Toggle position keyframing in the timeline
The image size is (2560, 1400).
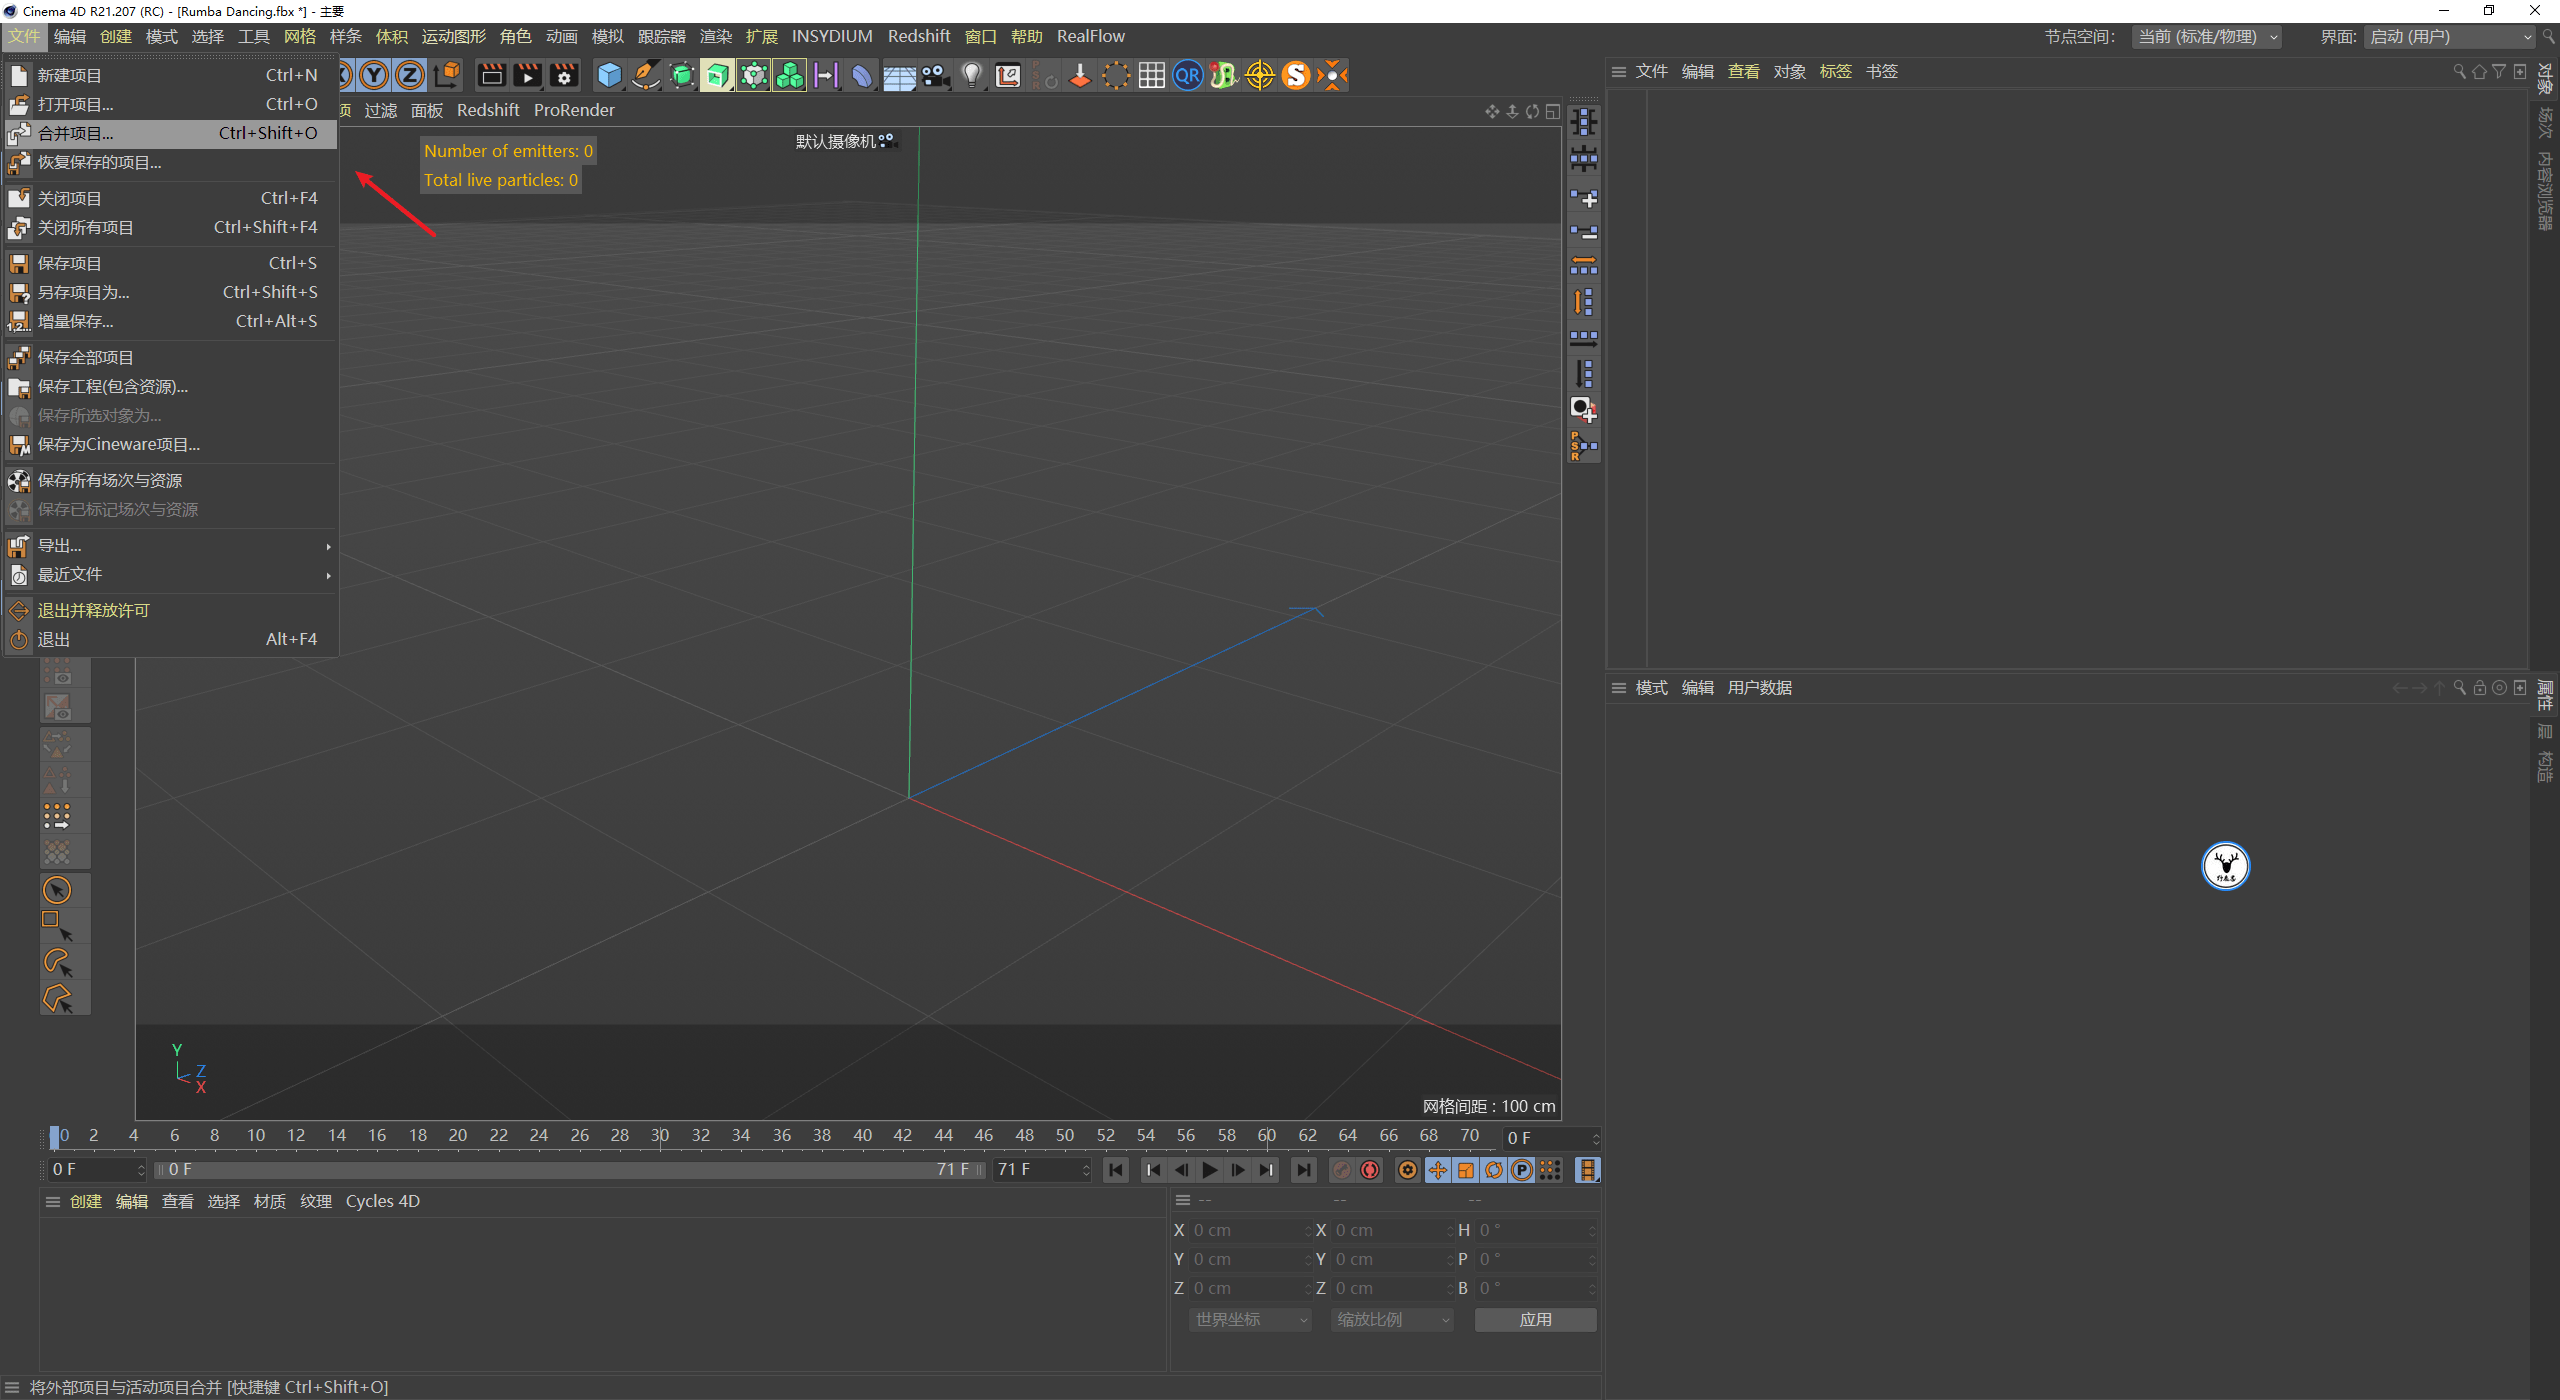coord(1438,1170)
